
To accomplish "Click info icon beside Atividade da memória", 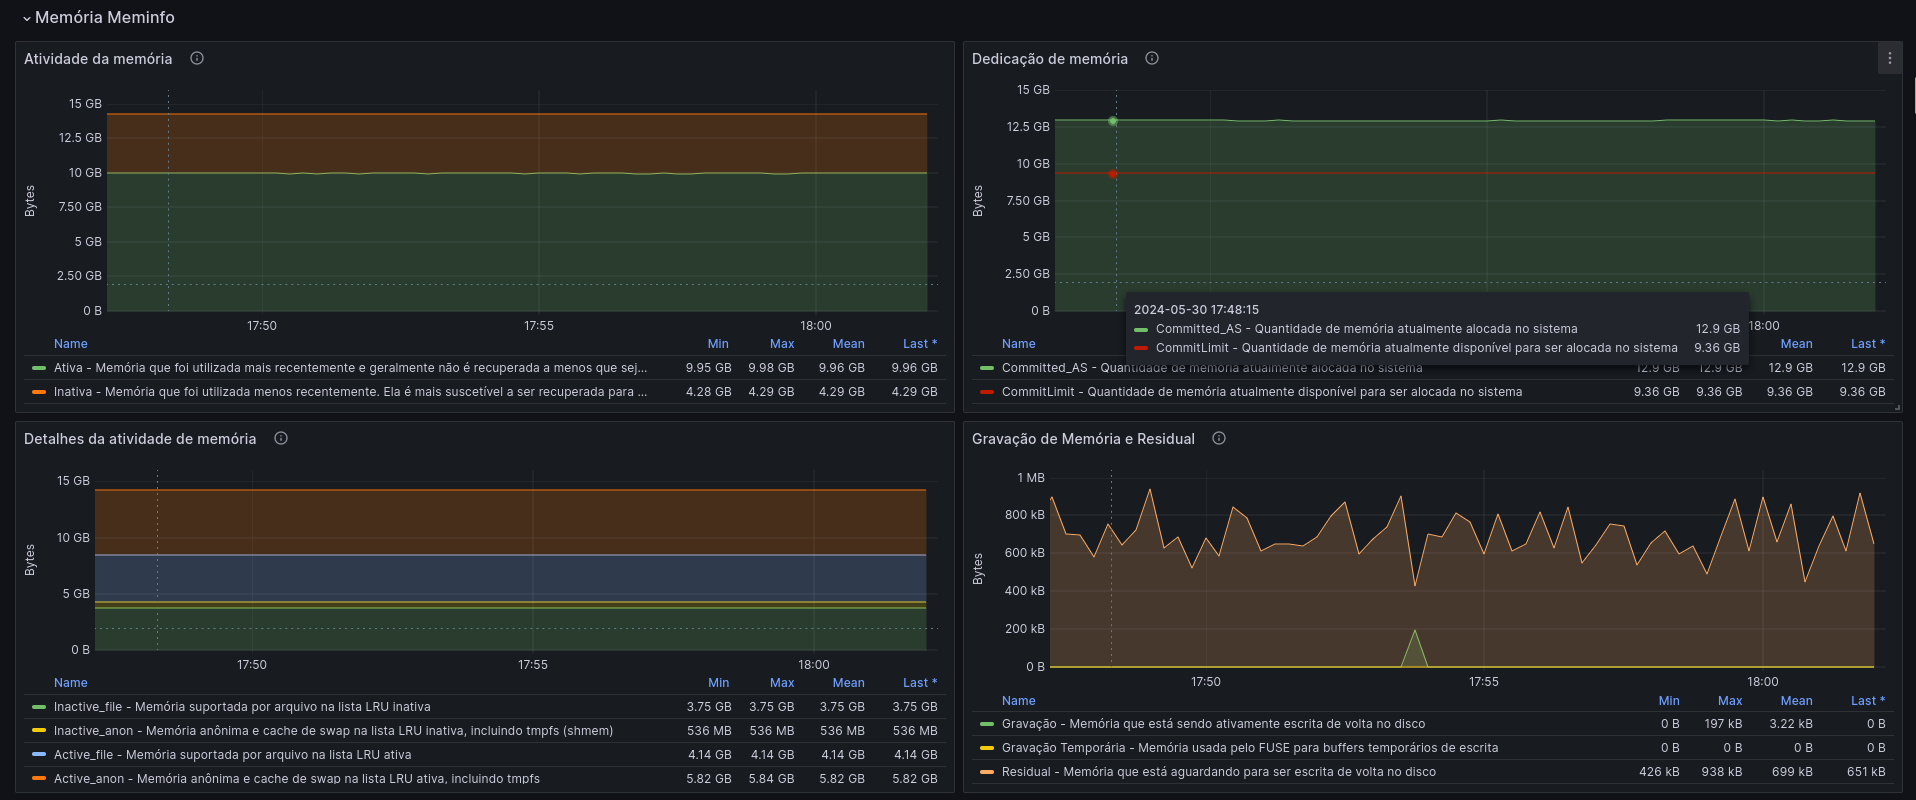I will pyautogui.click(x=197, y=58).
